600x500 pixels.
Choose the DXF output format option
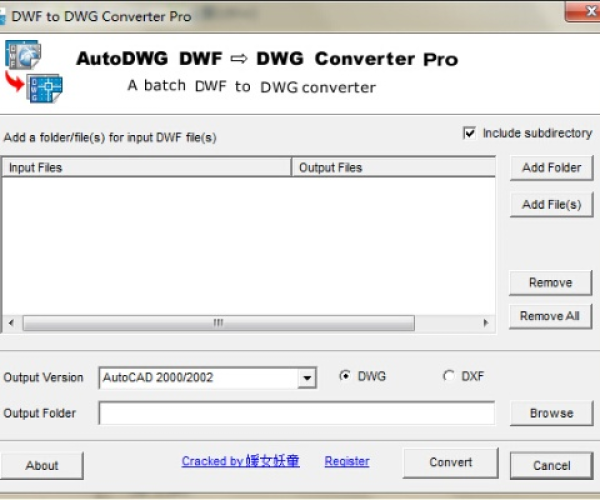447,376
